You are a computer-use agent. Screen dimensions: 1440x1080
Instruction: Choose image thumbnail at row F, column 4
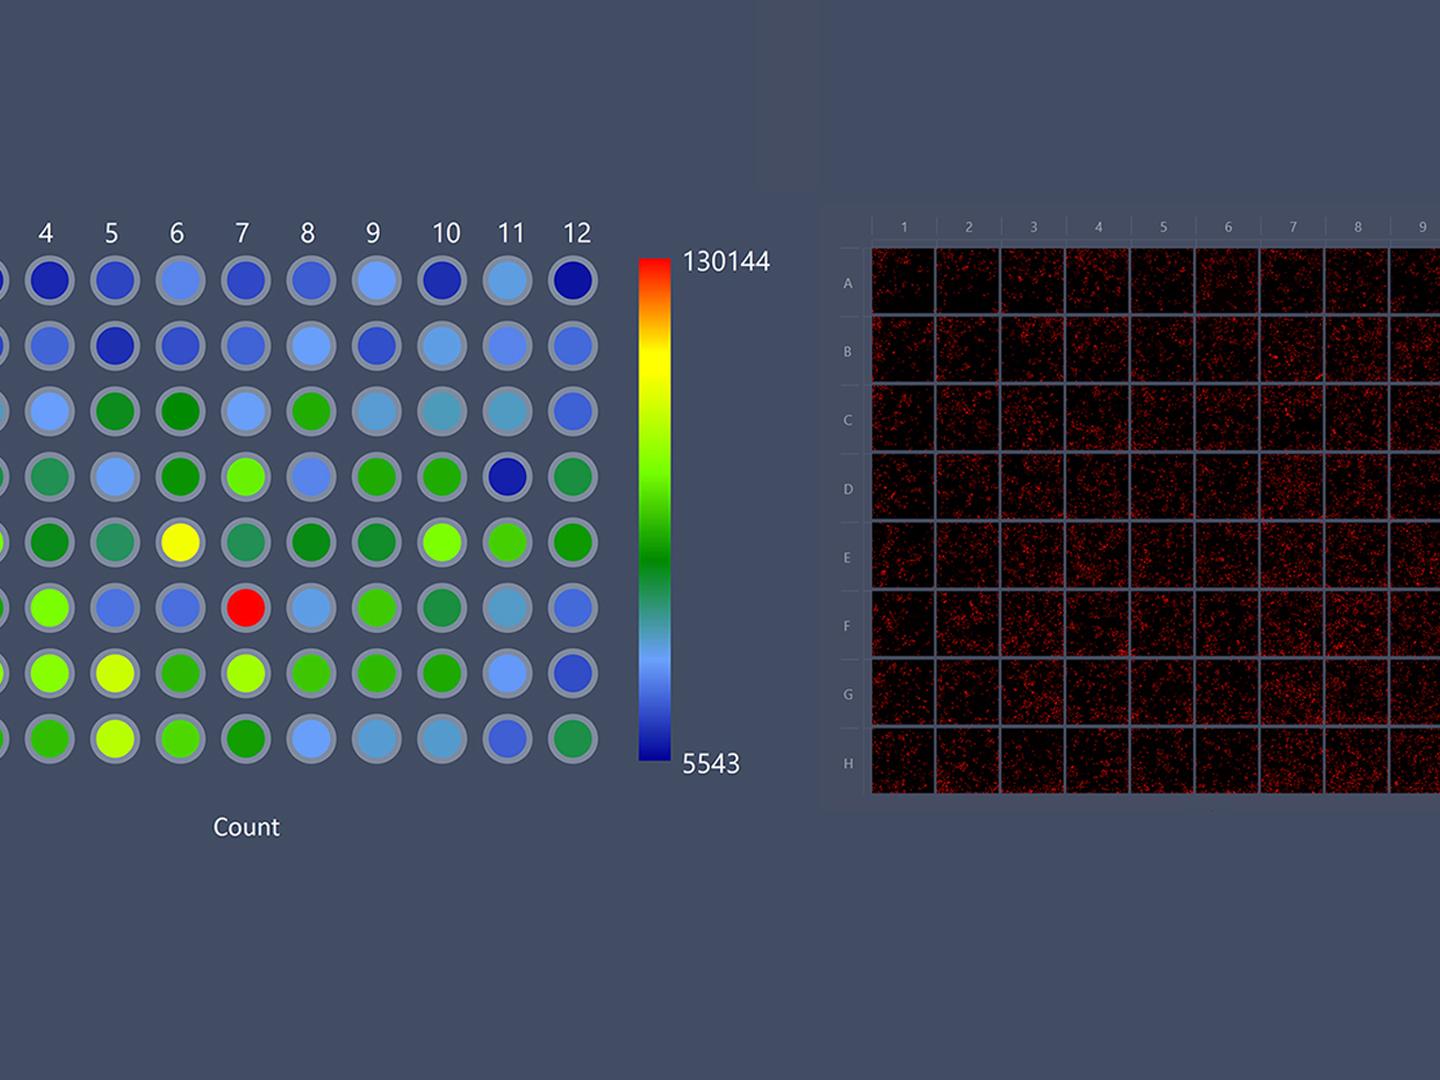1098,625
